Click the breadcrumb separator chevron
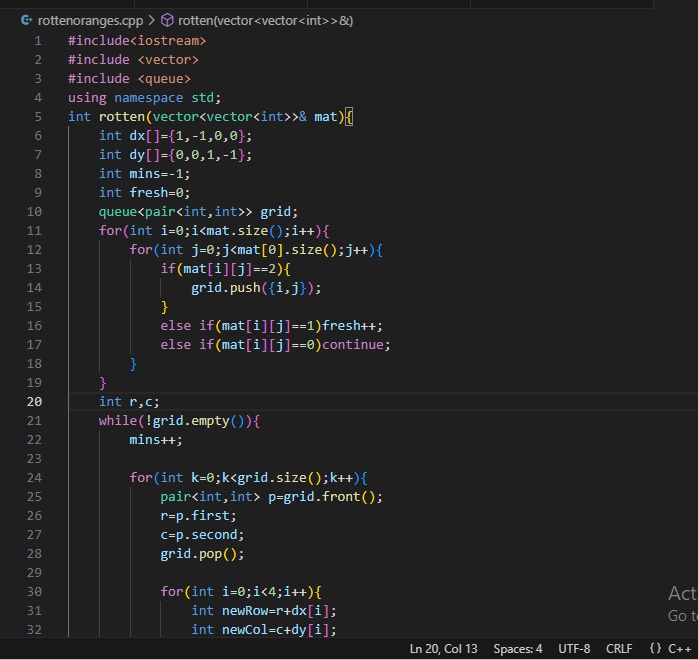The height and width of the screenshot is (660, 698). pos(152,20)
